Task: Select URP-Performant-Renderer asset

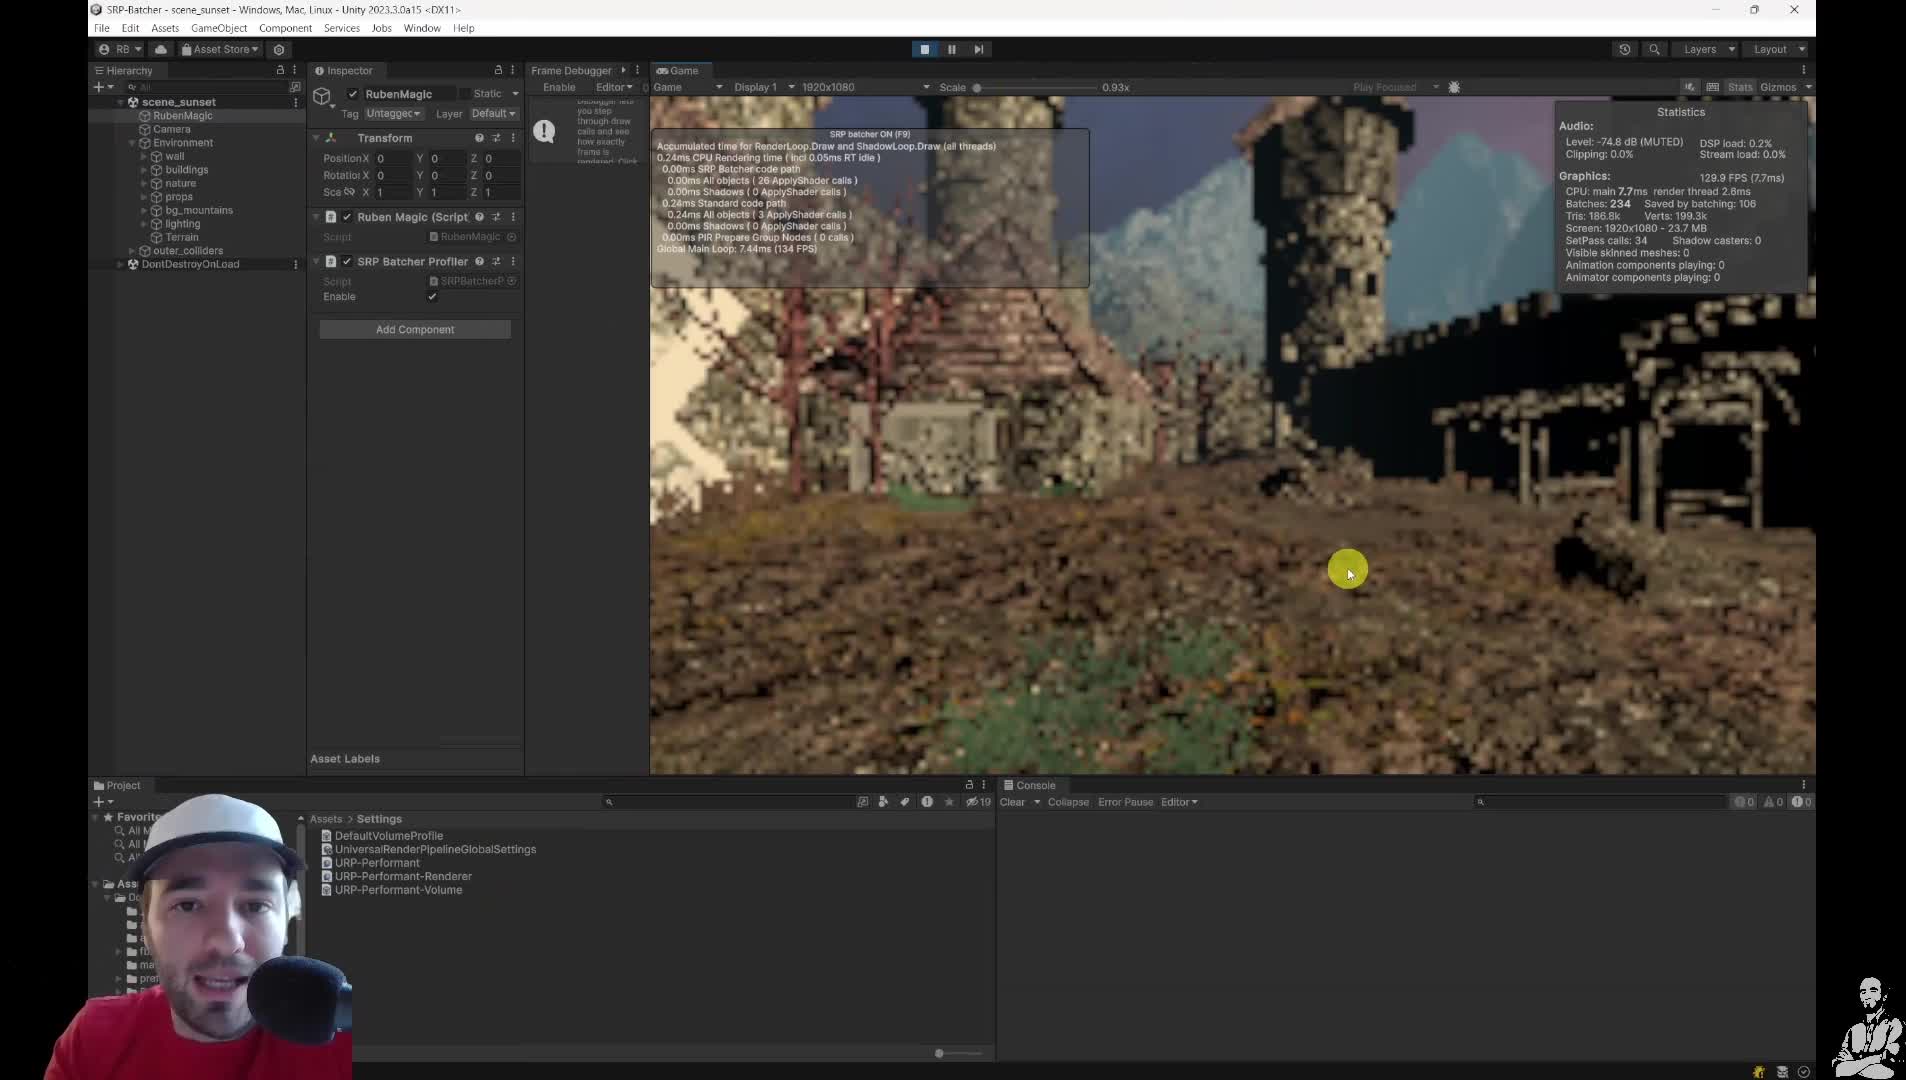Action: click(x=403, y=876)
